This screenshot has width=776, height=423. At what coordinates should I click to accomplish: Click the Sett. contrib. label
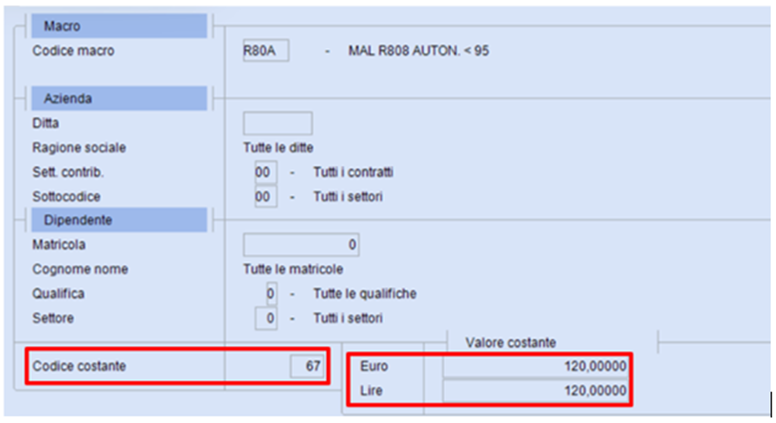coord(68,172)
